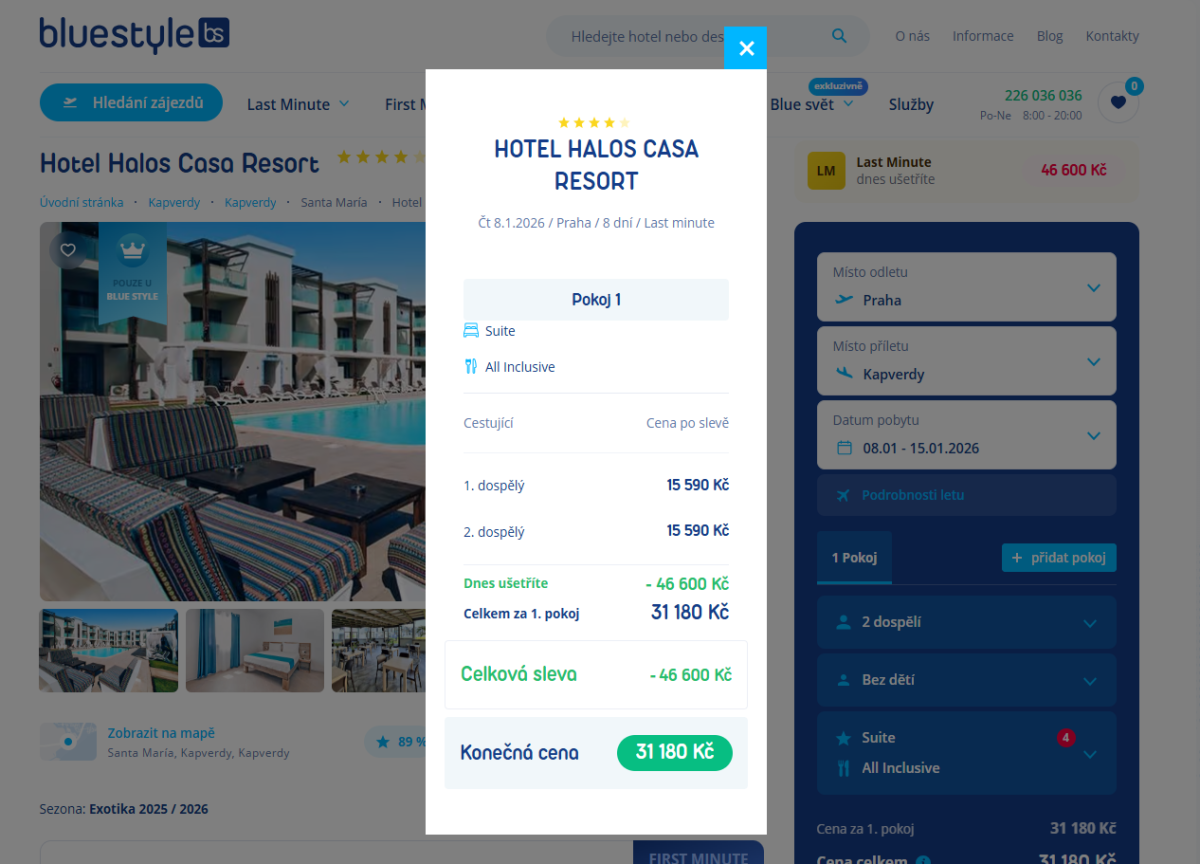Expand the Bez dětí children selector
This screenshot has height=864, width=1200.
tap(966, 680)
